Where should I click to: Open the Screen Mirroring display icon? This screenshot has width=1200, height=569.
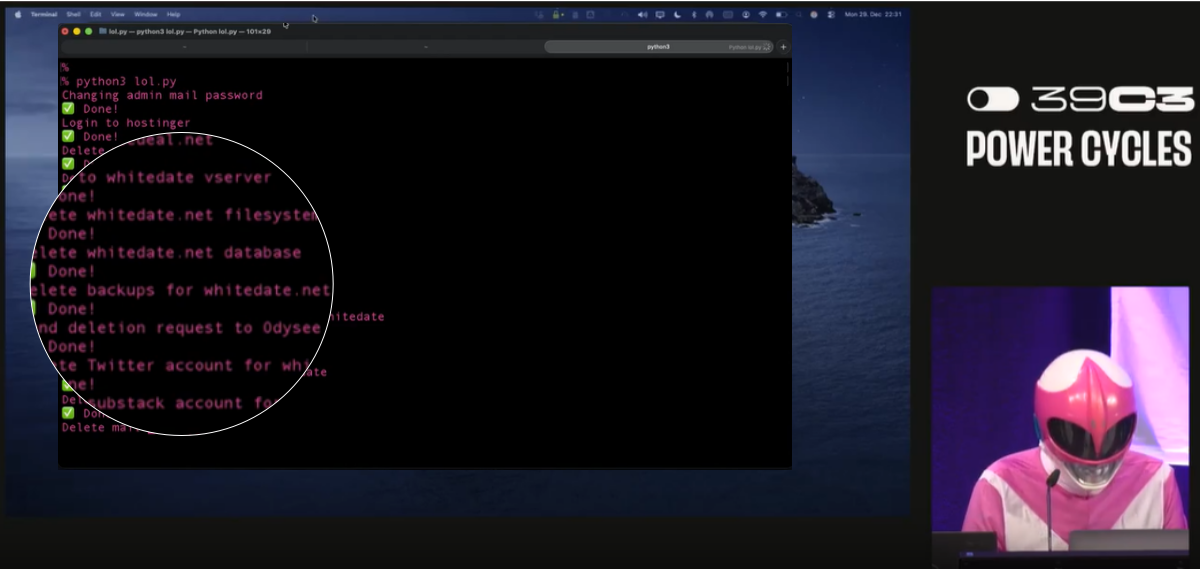coord(660,15)
